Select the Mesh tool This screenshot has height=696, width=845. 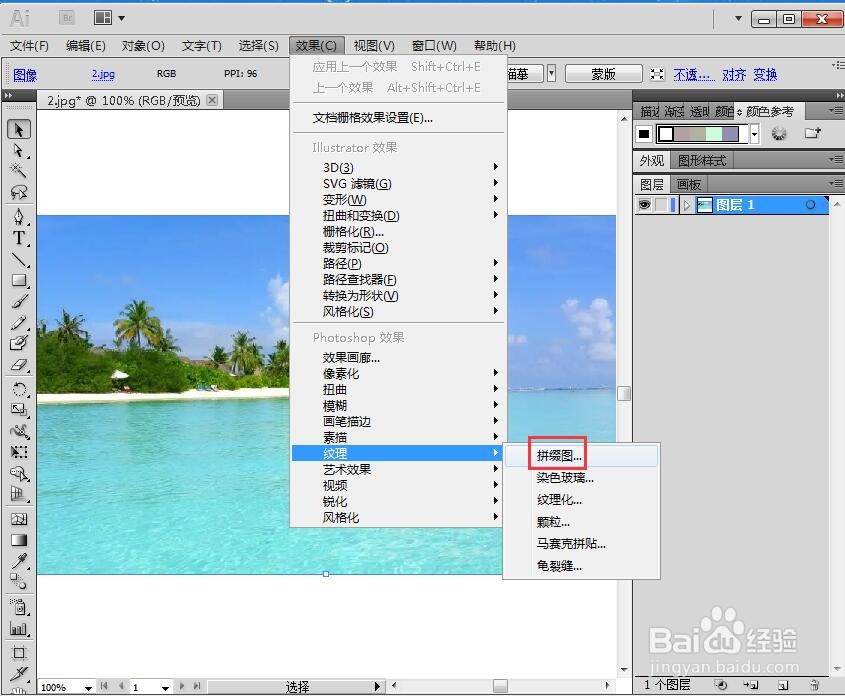pos(19,519)
